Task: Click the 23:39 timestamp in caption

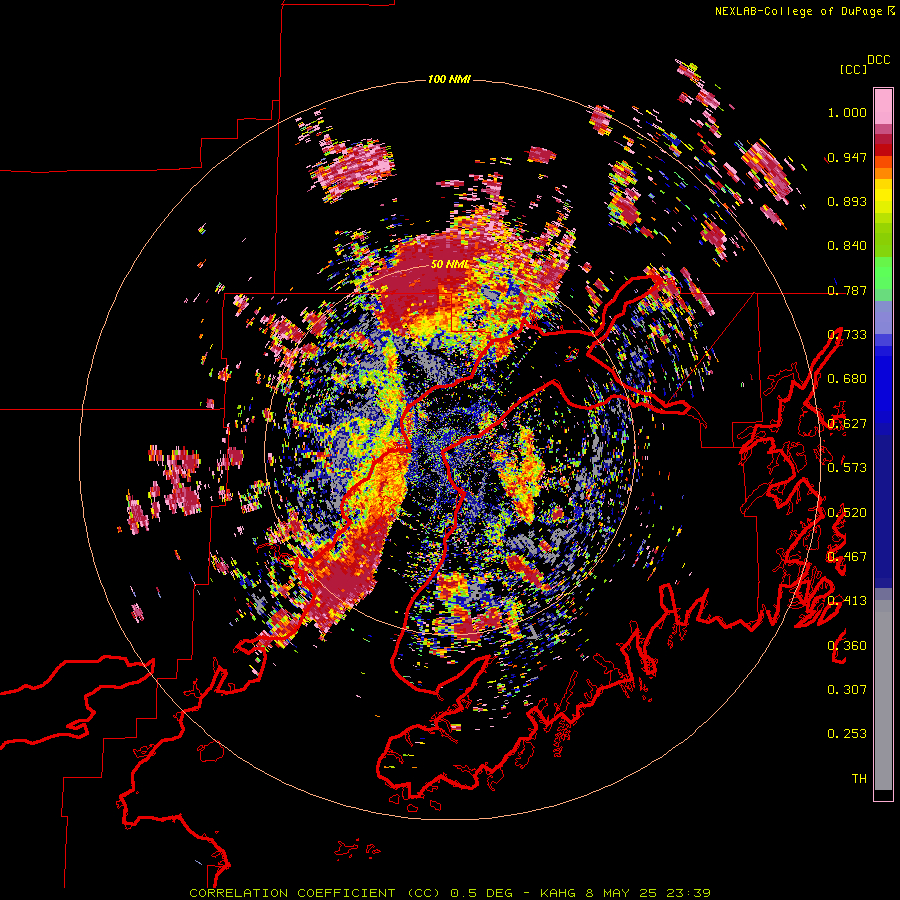Action: [x=688, y=893]
